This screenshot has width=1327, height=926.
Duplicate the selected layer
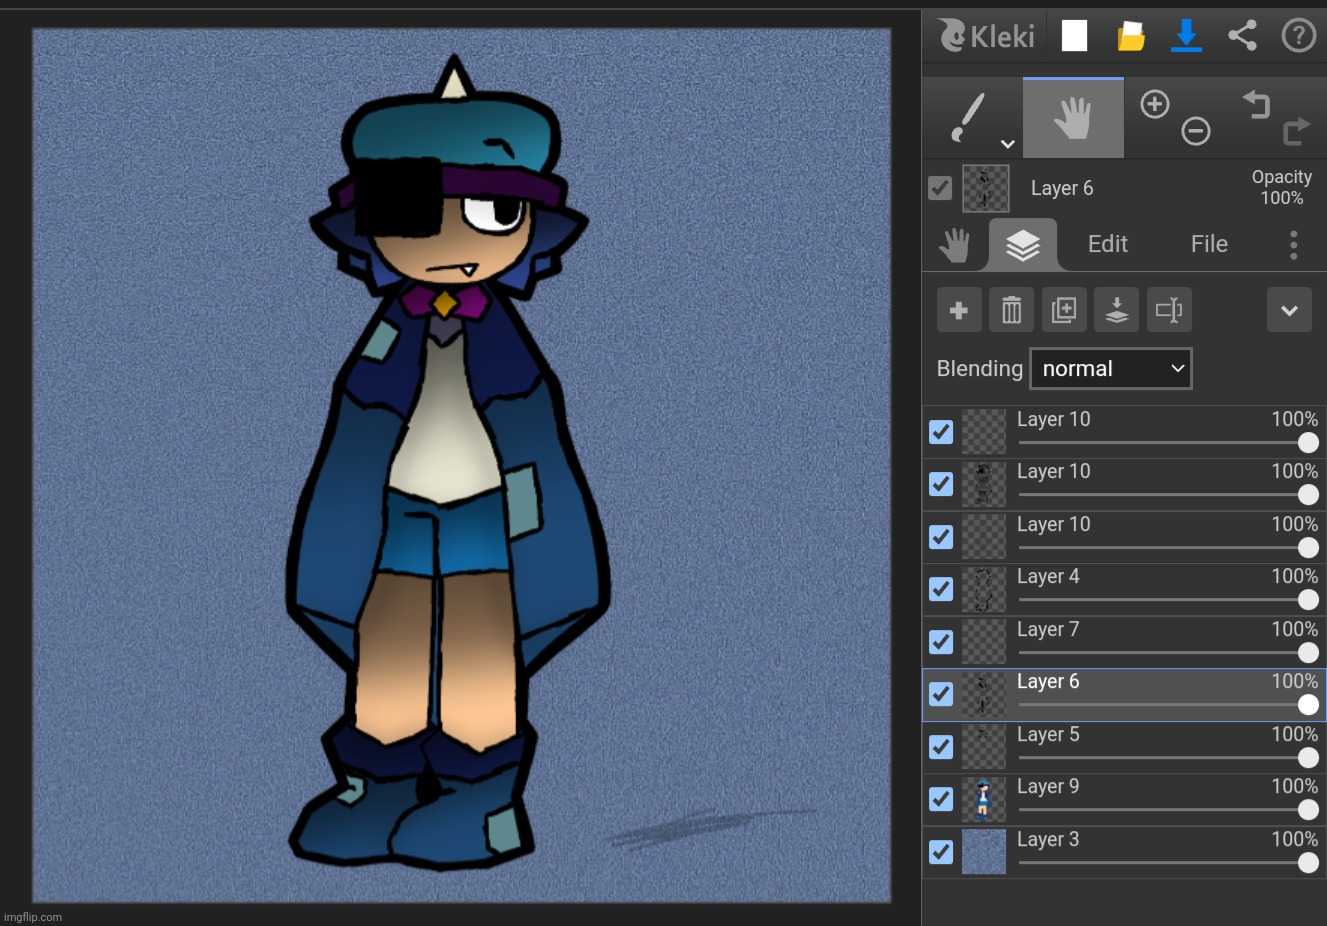[x=1064, y=310]
